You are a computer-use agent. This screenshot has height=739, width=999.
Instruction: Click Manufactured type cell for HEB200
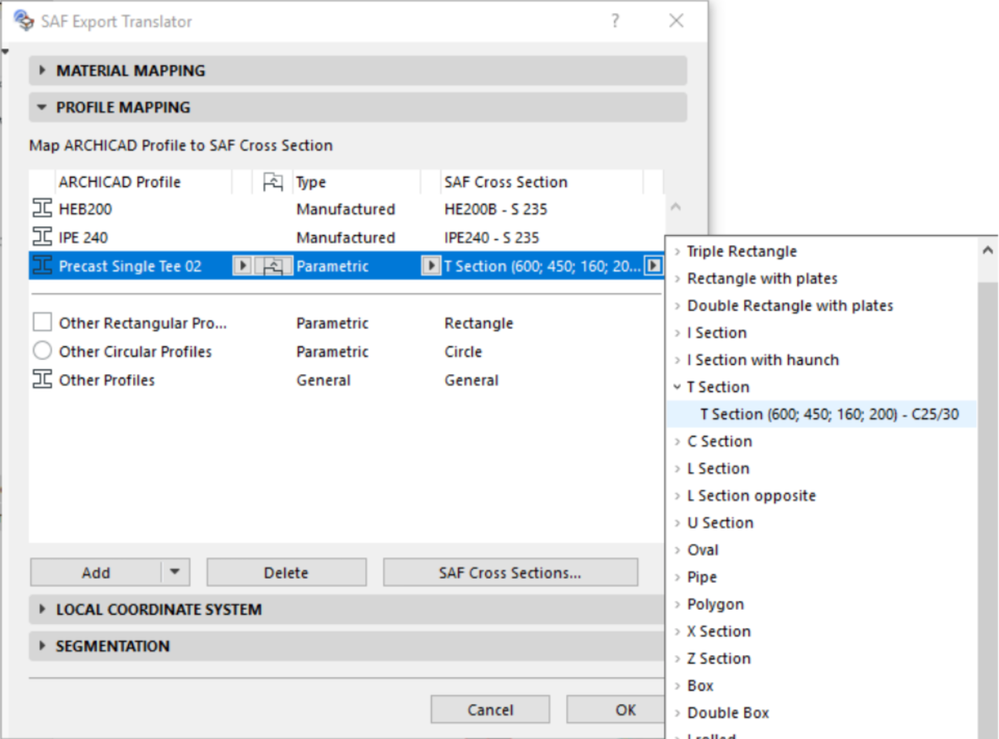[x=345, y=209]
